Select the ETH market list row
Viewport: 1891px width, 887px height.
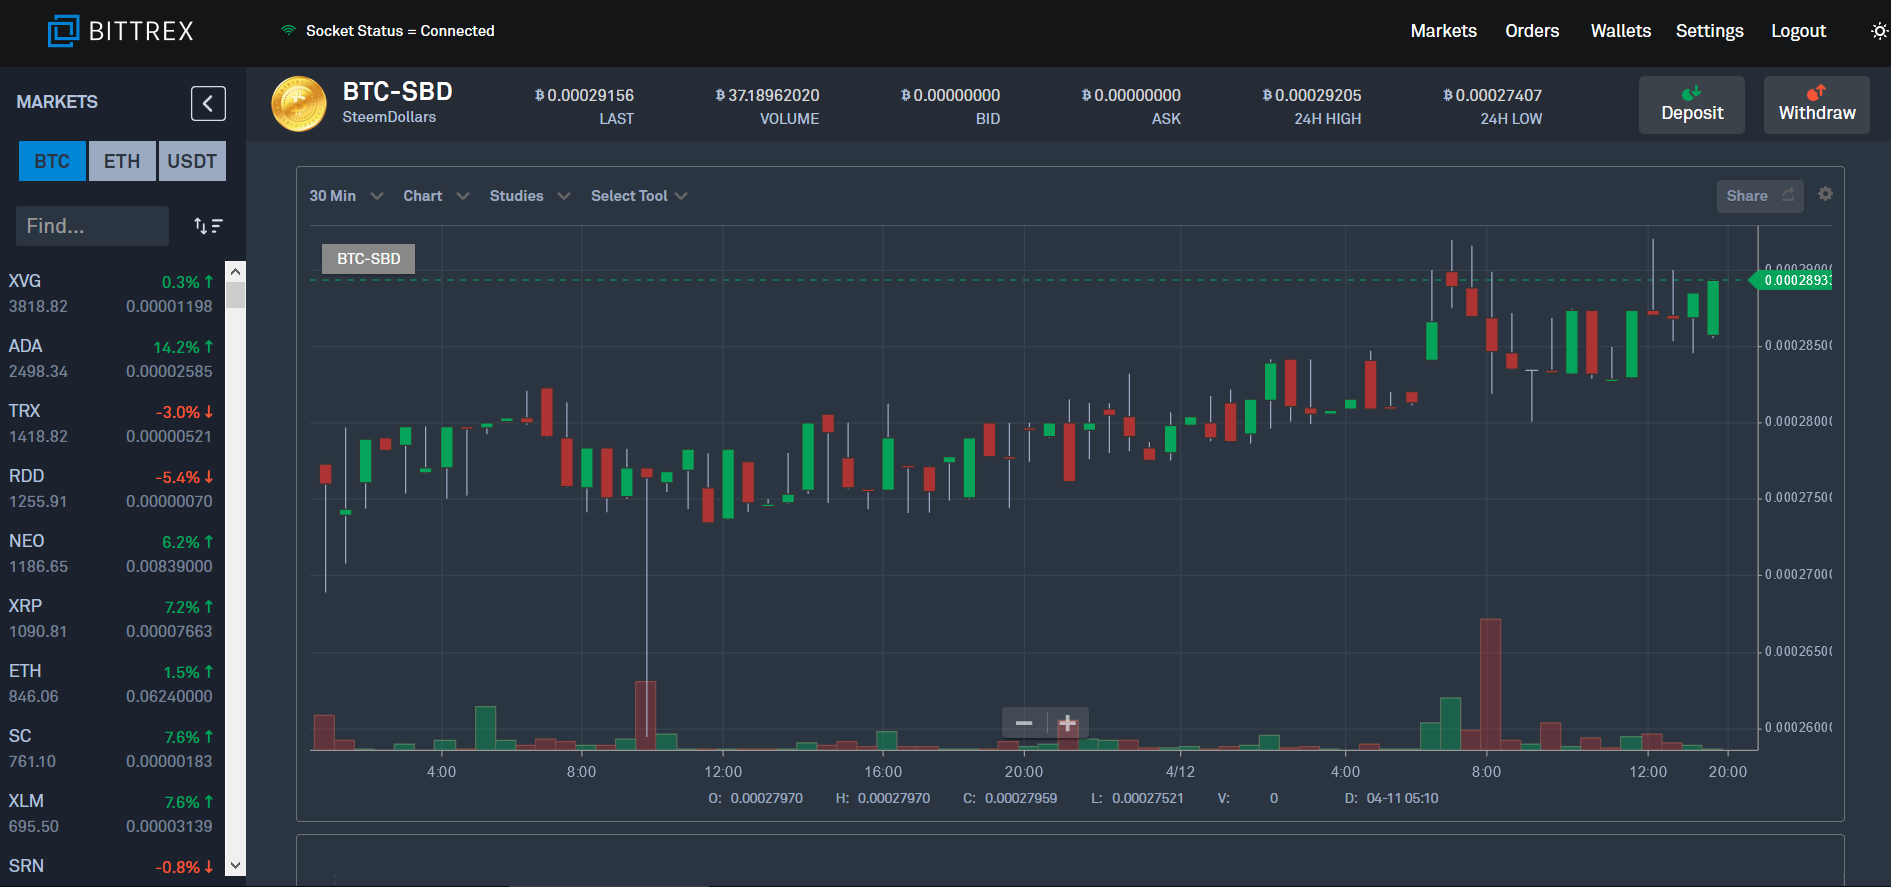click(111, 684)
